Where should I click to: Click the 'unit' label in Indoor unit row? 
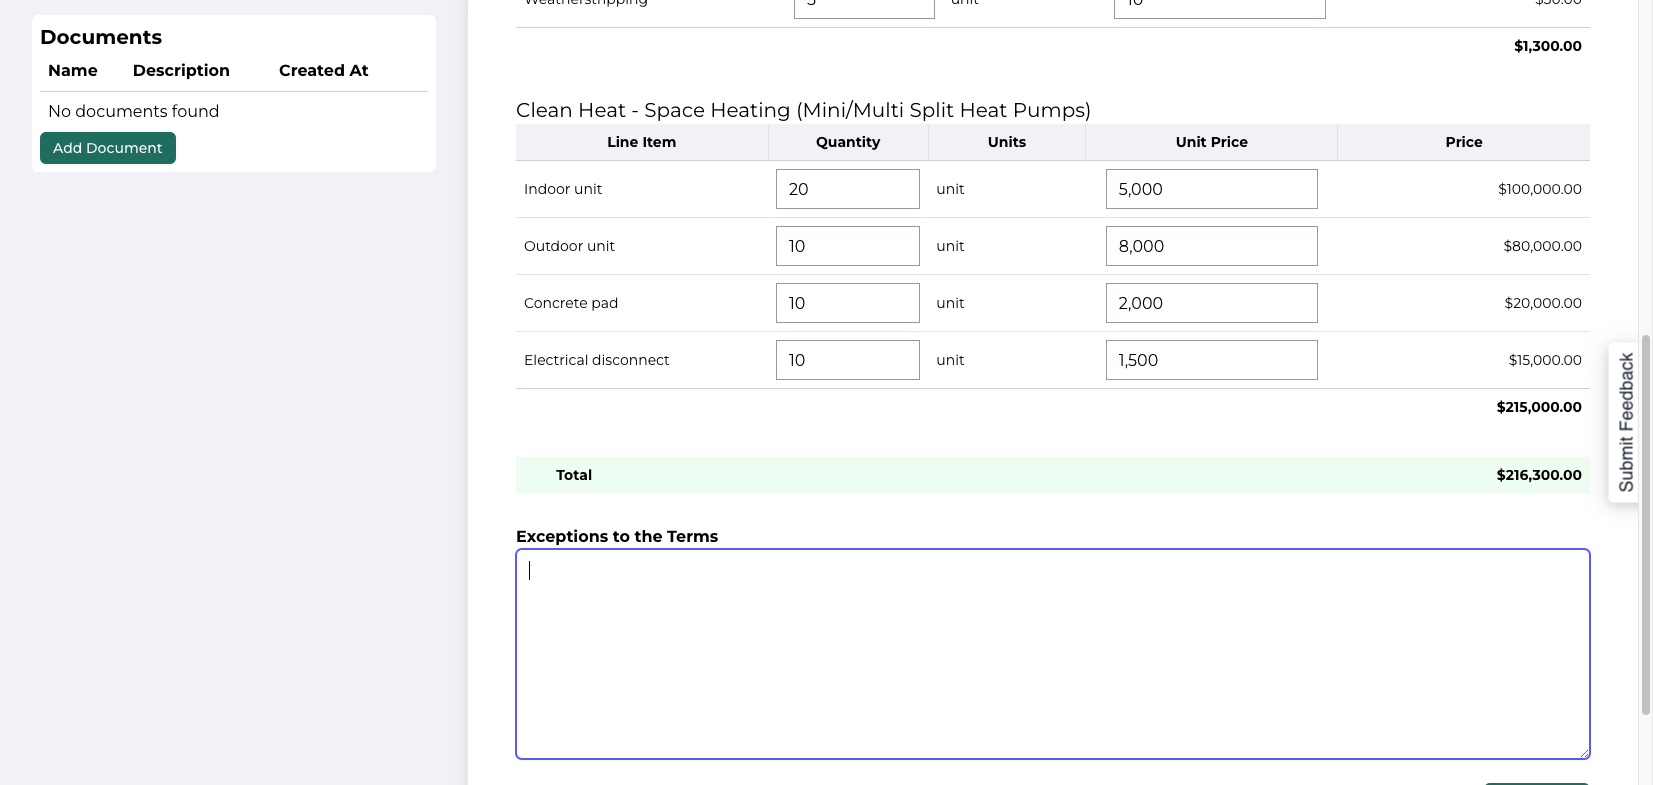point(950,189)
